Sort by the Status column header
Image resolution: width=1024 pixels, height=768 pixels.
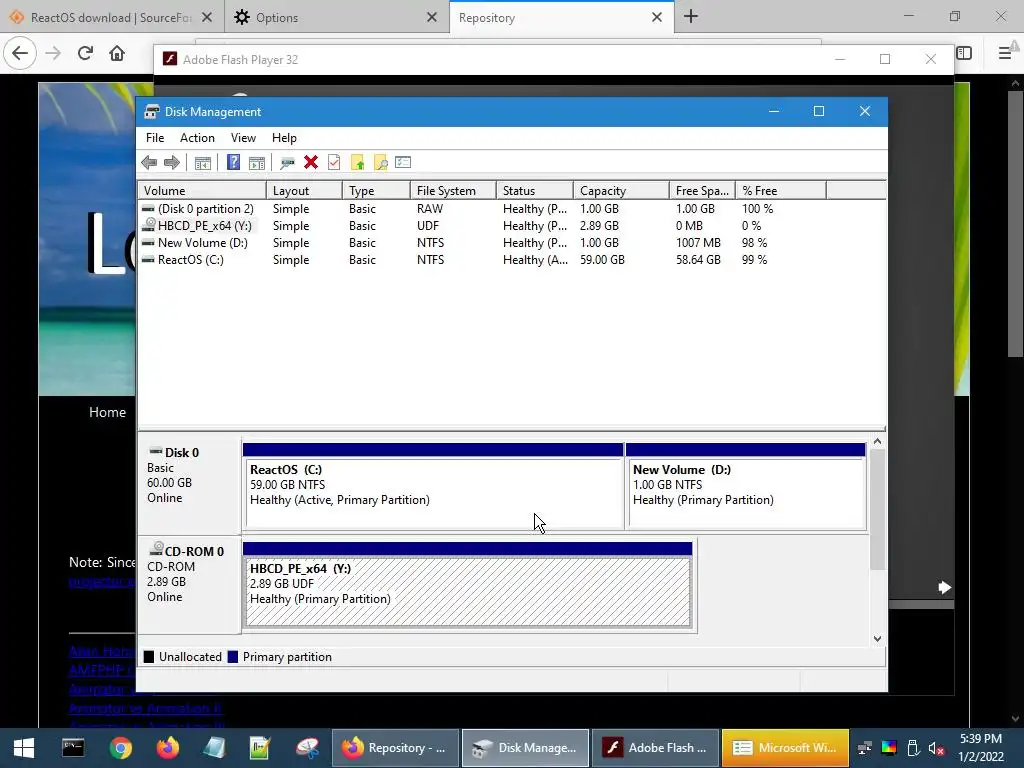(x=535, y=191)
